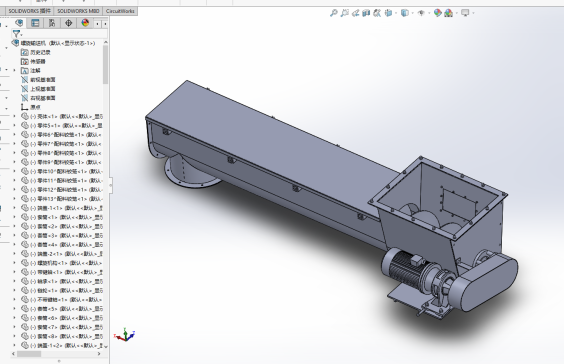Image resolution: width=564 pixels, height=364 pixels.
Task: Select the 零件13 component row
Action: pos(62,199)
